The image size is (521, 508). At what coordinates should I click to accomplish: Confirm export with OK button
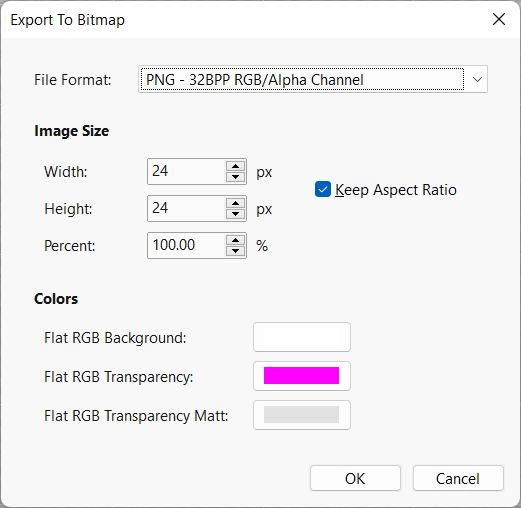click(355, 478)
